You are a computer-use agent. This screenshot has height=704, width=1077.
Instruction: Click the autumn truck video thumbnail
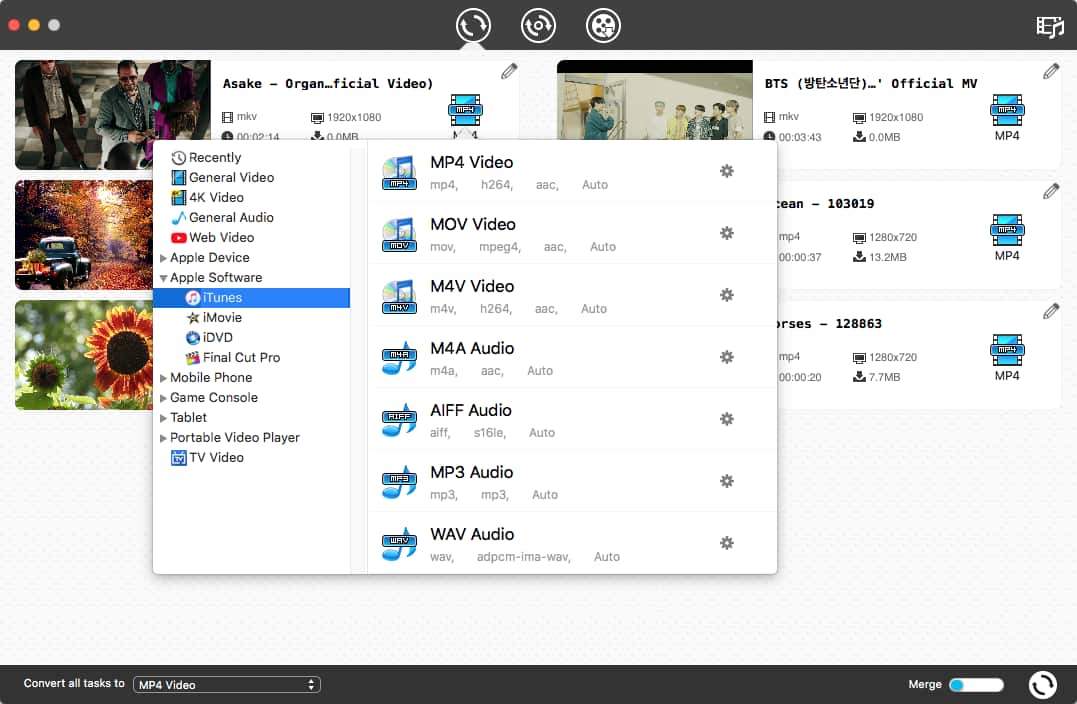[84, 235]
